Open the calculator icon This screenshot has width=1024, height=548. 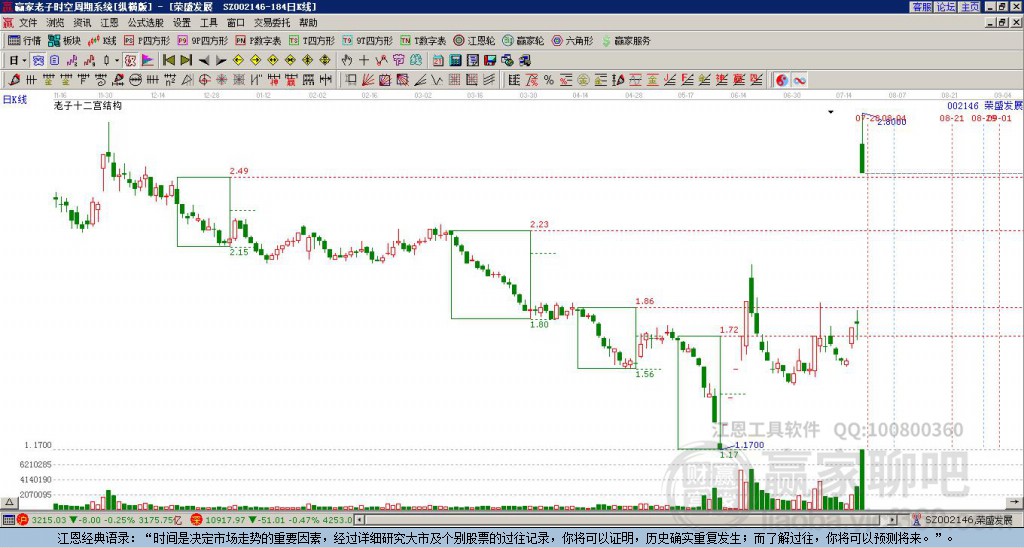[455, 60]
